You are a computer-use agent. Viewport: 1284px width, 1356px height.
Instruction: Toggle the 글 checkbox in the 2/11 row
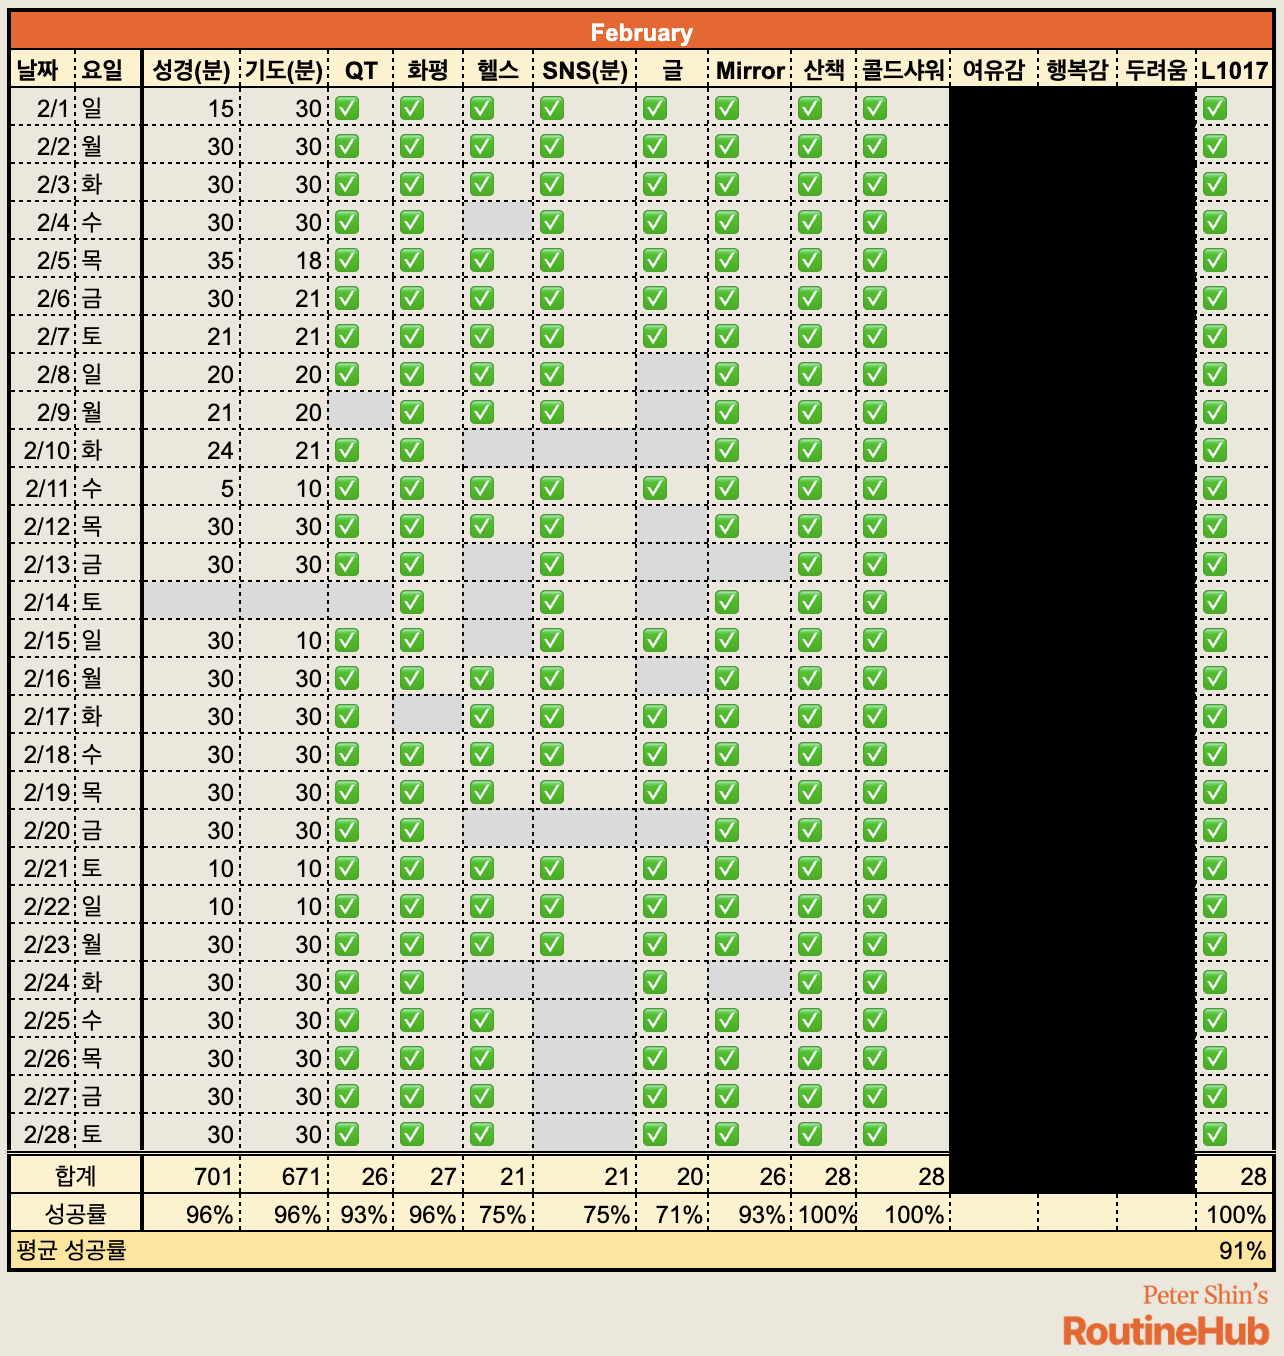[x=655, y=488]
